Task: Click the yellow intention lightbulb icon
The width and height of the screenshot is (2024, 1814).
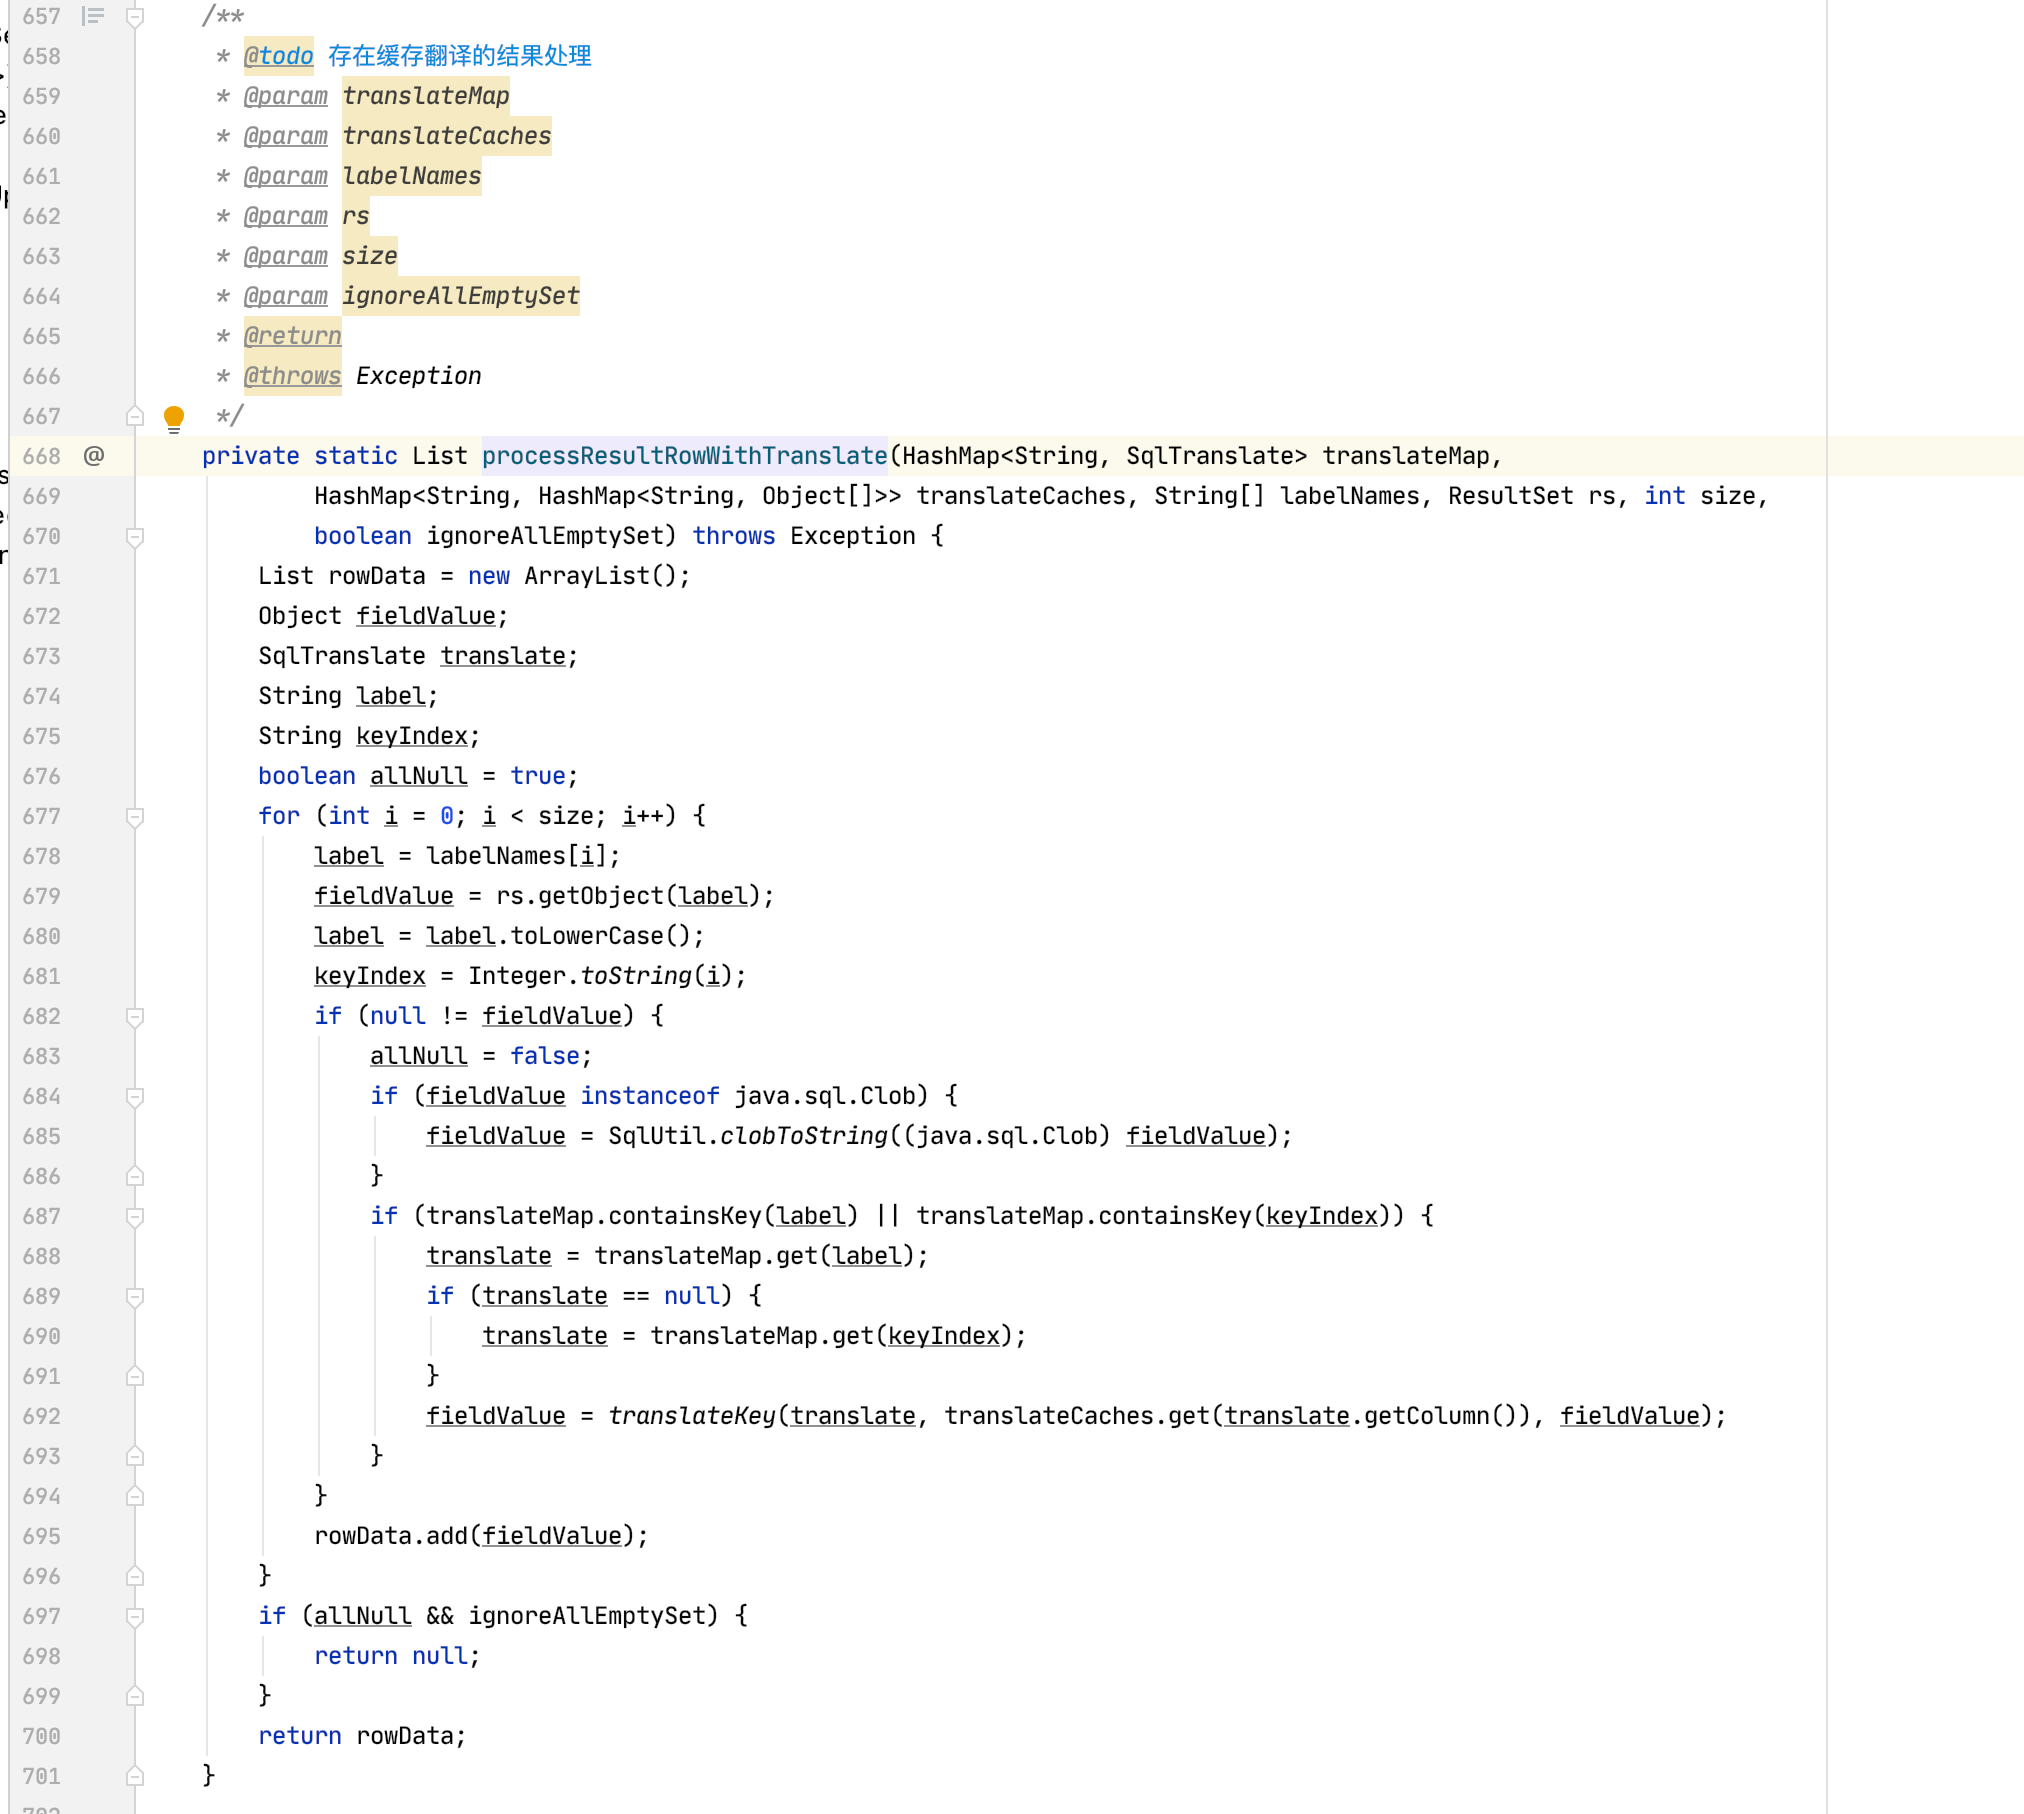Action: [174, 417]
